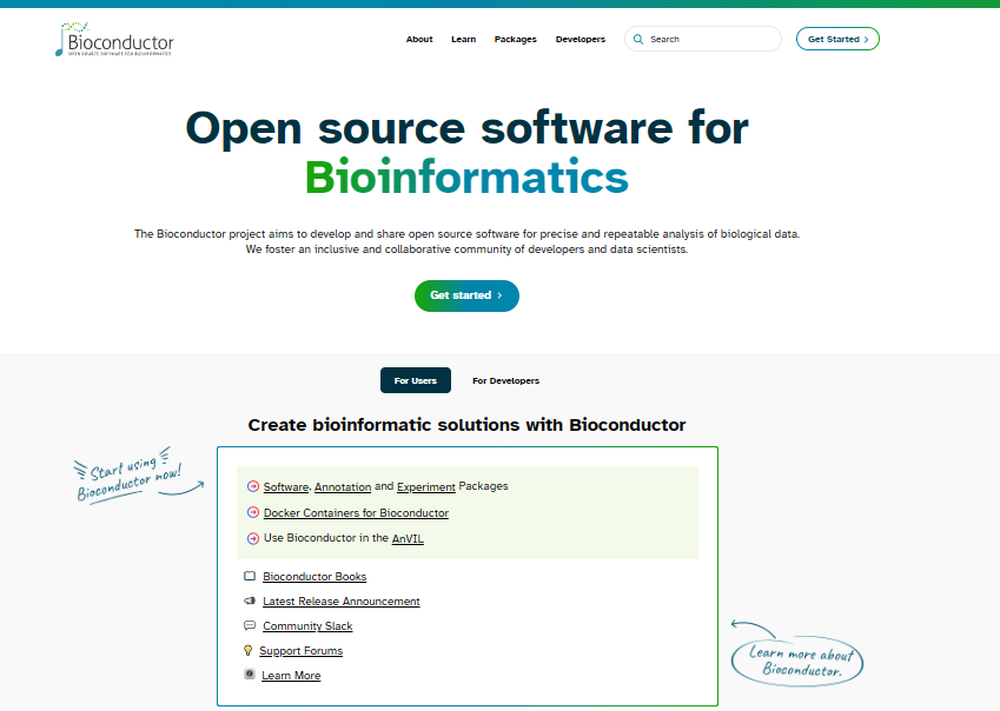
Task: Open the Software packages link
Action: pyautogui.click(x=286, y=487)
